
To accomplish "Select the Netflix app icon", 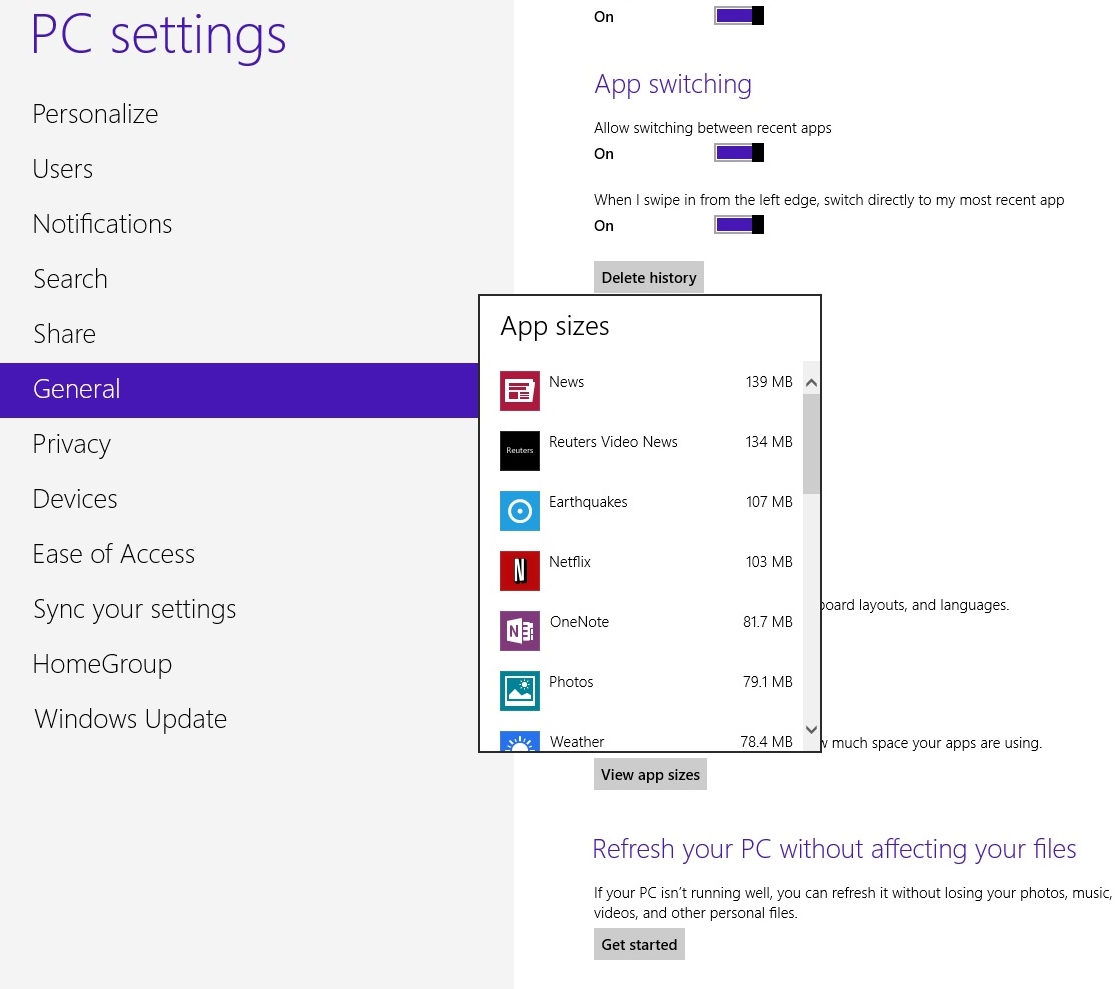I will pyautogui.click(x=519, y=571).
